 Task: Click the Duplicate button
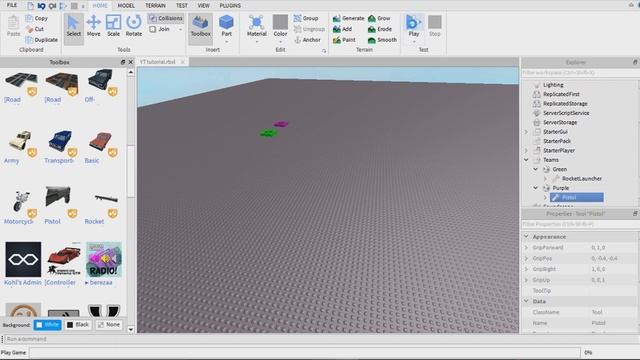tap(42, 40)
